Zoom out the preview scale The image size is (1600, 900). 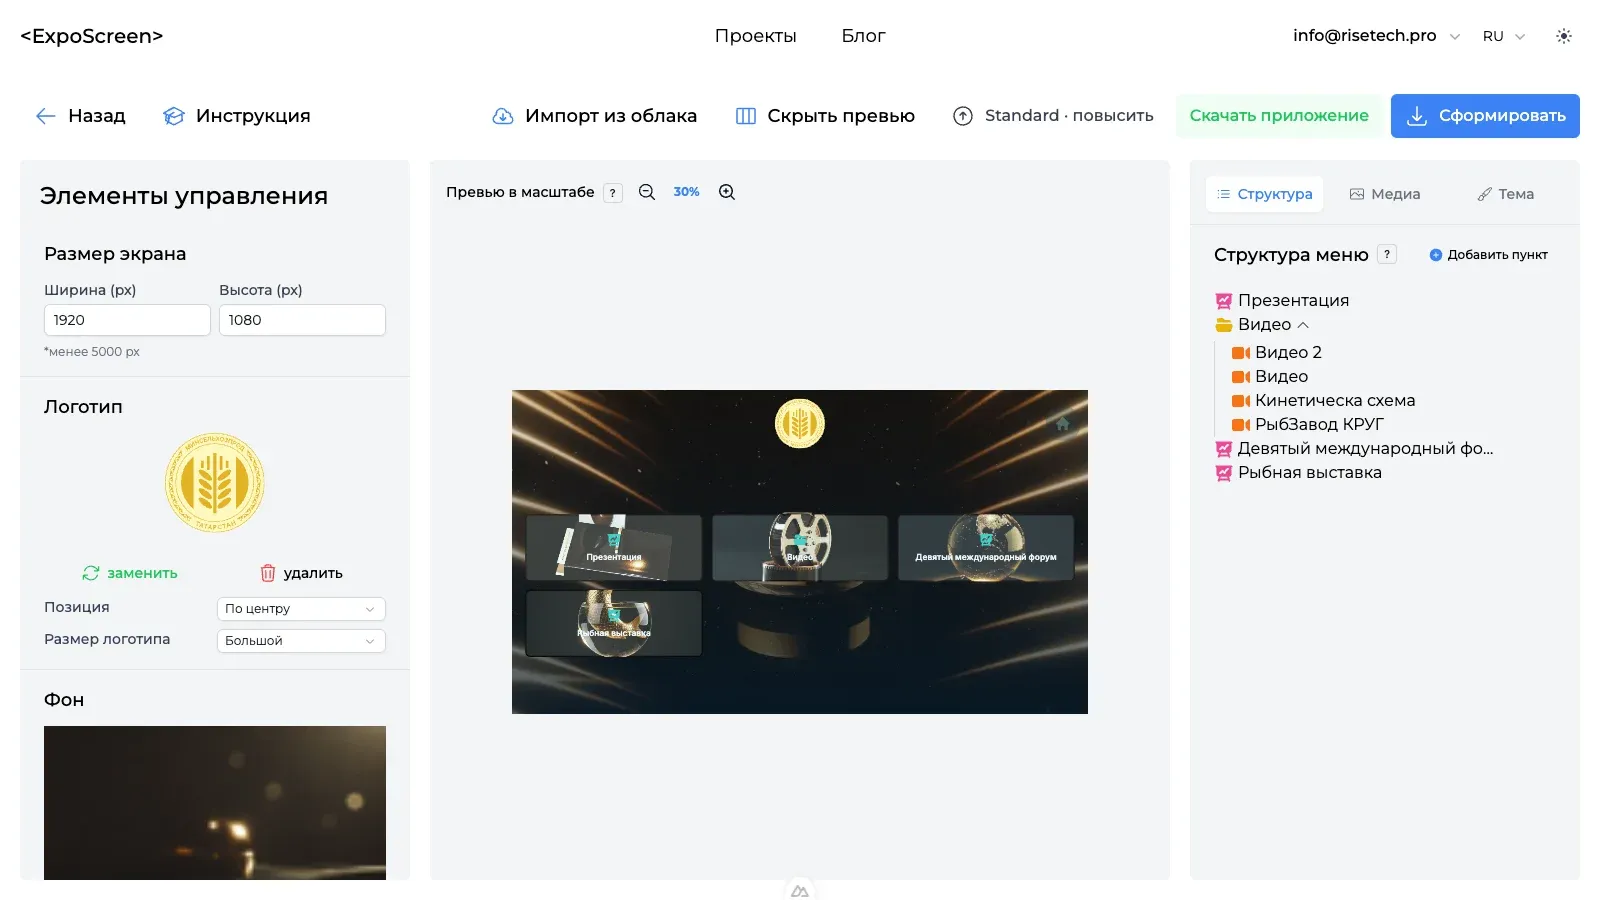click(647, 192)
